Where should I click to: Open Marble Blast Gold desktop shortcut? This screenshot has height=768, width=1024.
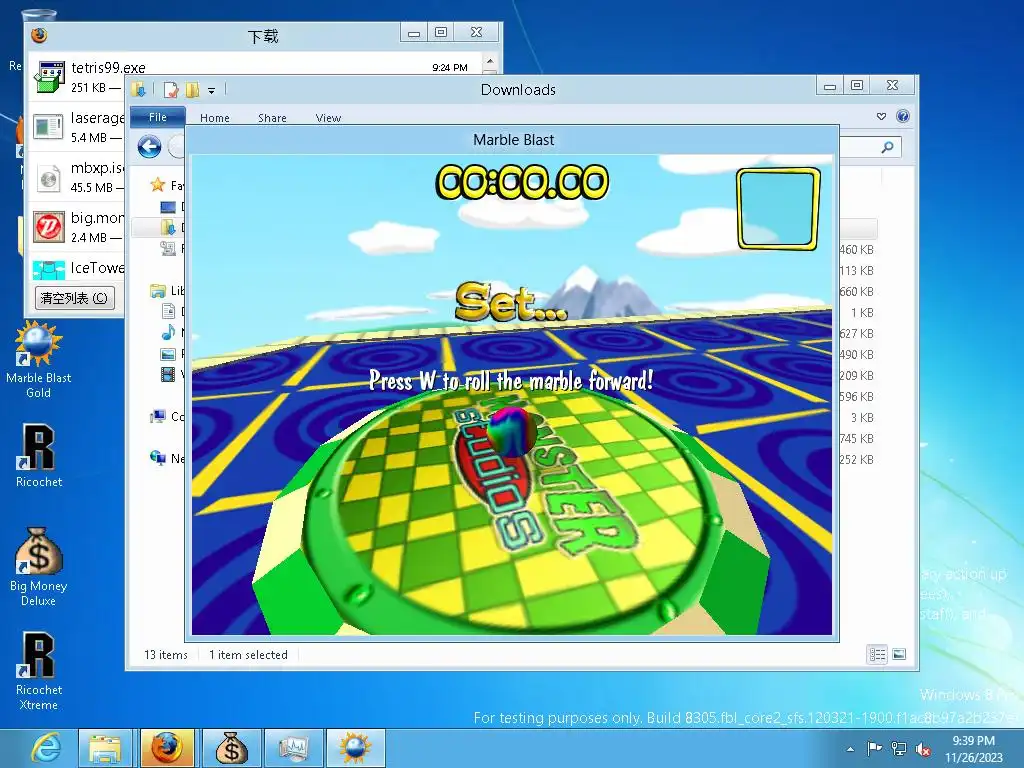pos(39,359)
